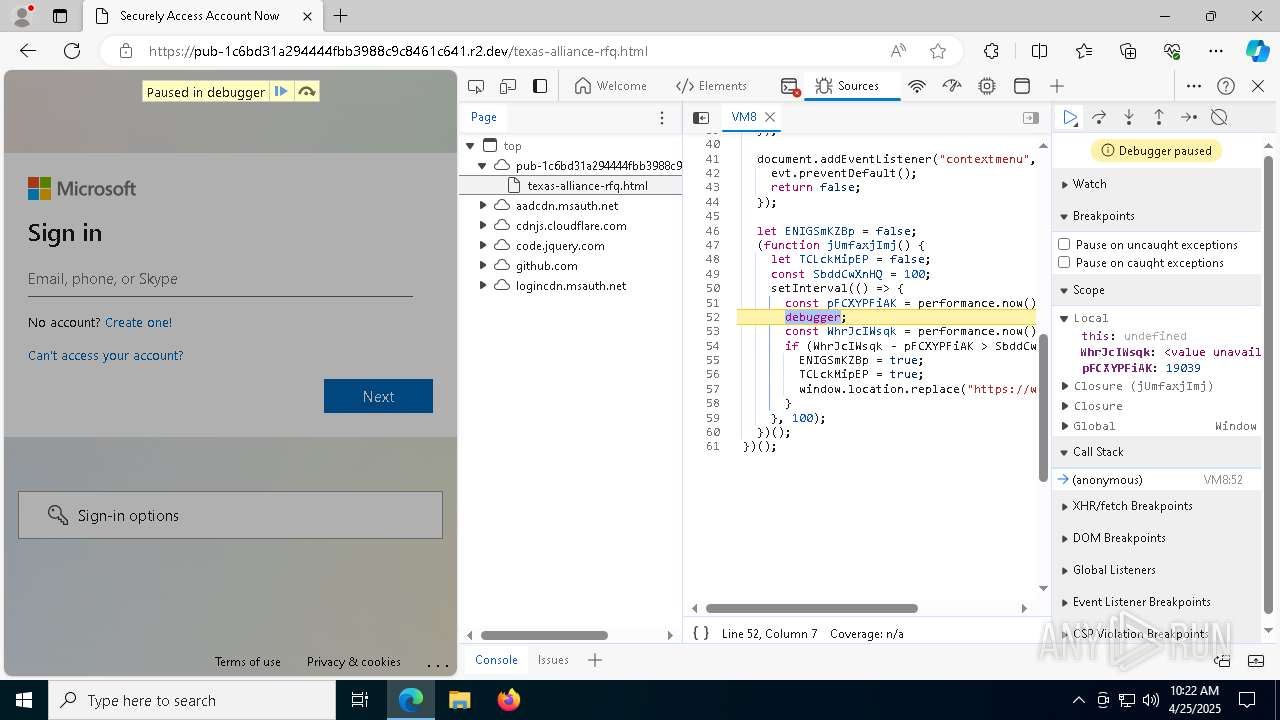The image size is (1280, 720).
Task: Step over next function call
Action: [x=1099, y=117]
